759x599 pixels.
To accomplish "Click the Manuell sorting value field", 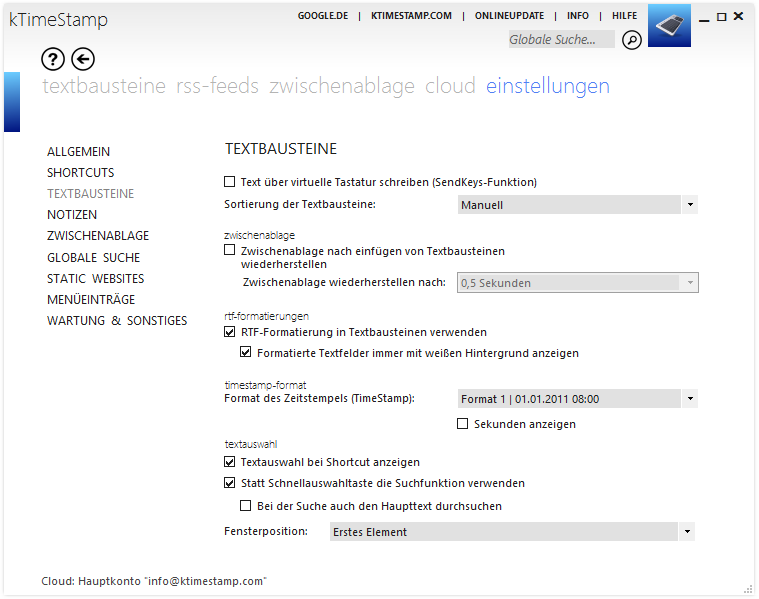I will pos(569,205).
